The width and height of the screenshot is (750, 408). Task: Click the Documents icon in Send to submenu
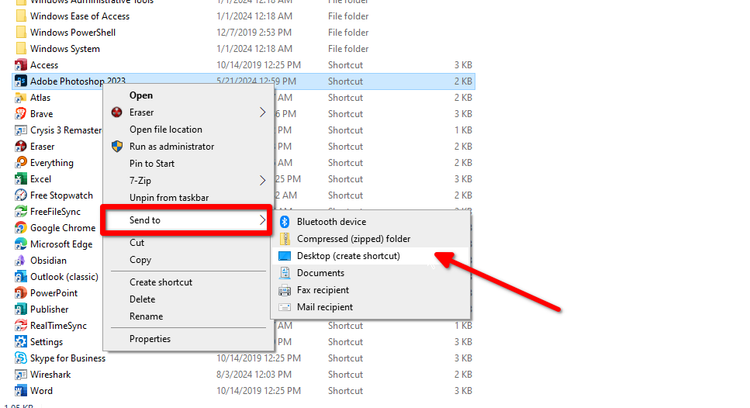[285, 273]
